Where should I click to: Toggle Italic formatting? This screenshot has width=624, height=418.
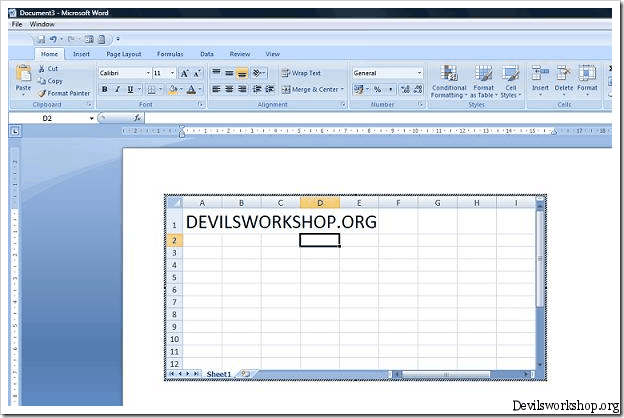[x=117, y=90]
